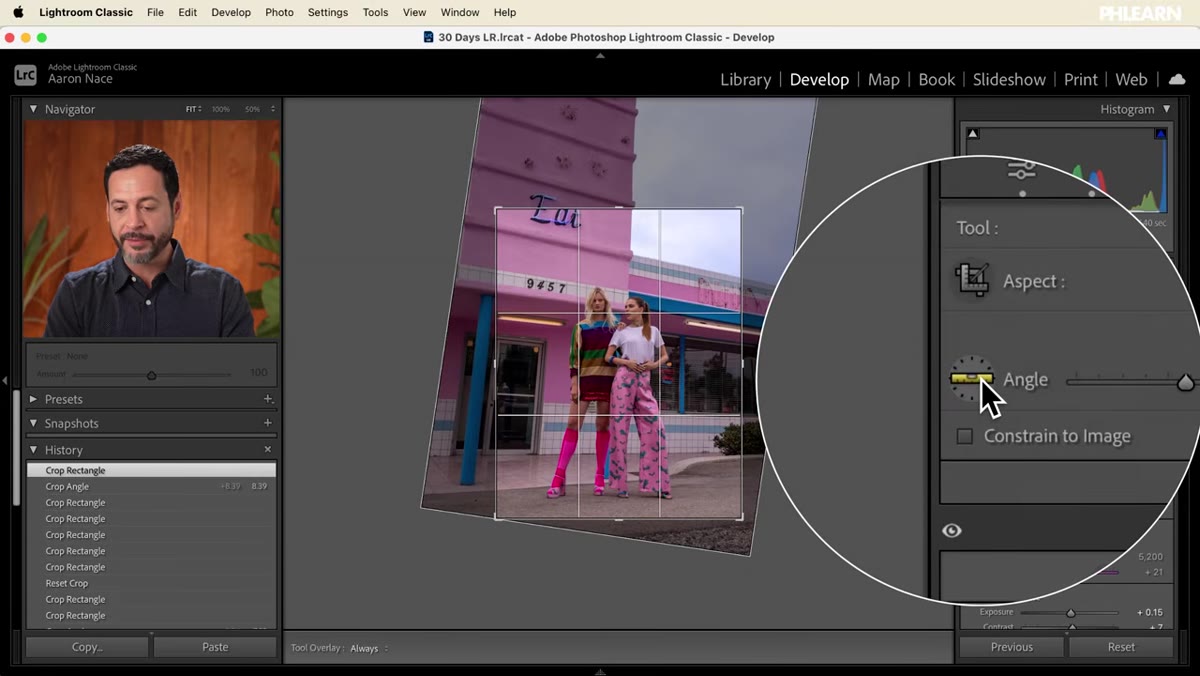This screenshot has height=676, width=1200.
Task: Select the Reset Crop history step
Action: pos(151,583)
